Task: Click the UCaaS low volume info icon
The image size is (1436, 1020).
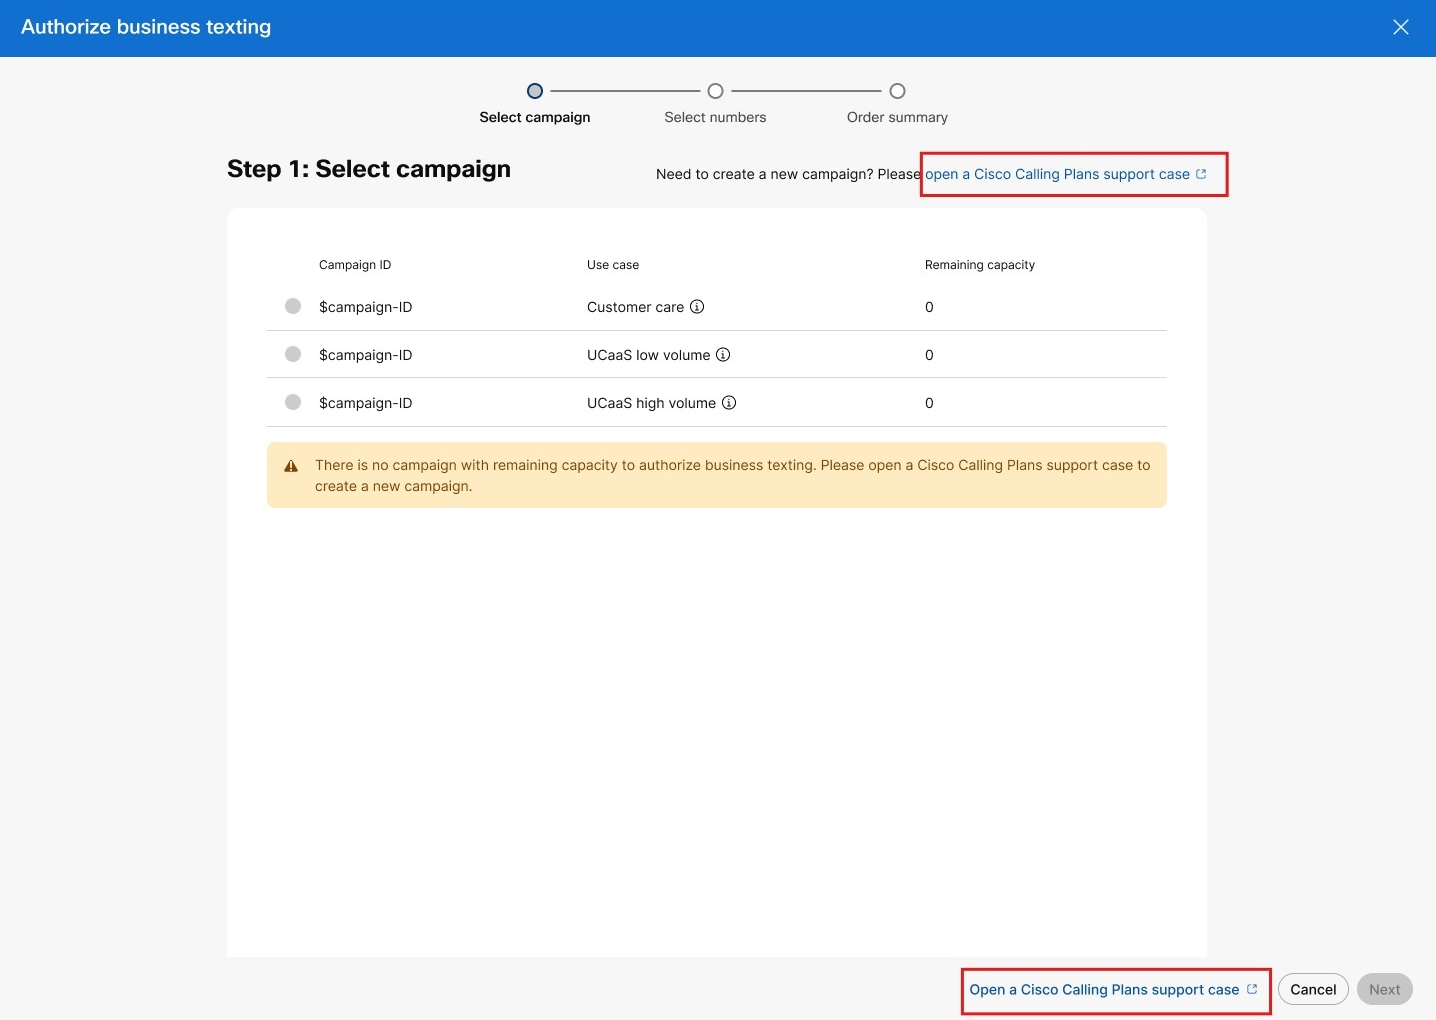Action: pos(722,354)
